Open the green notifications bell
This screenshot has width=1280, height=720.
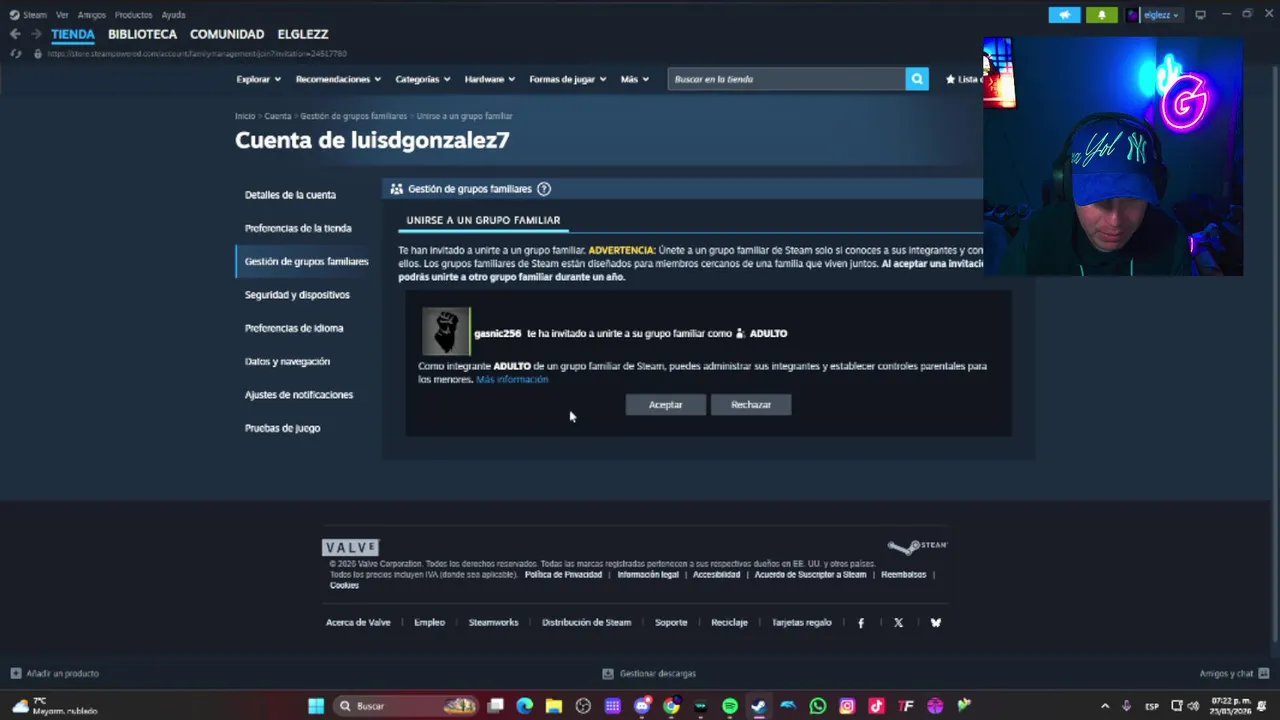click(x=1102, y=15)
